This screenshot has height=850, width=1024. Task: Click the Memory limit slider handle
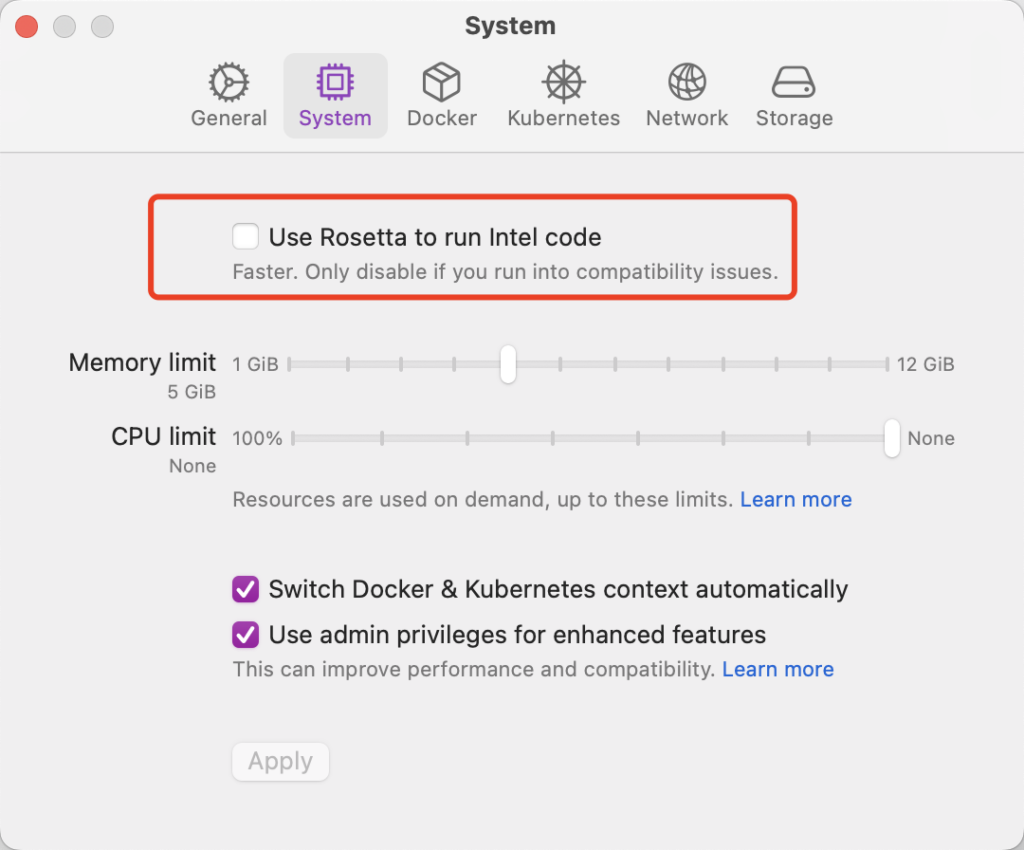click(508, 364)
